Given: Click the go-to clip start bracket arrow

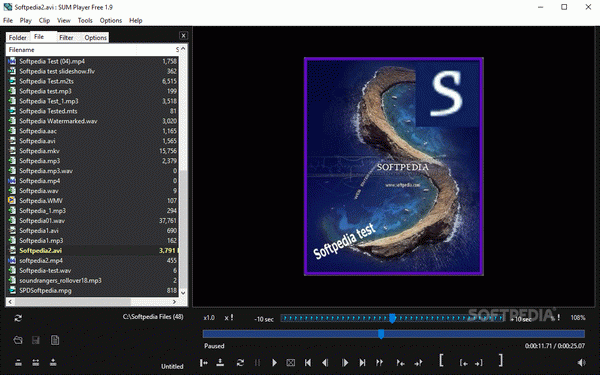Looking at the screenshot, I should tap(464, 363).
